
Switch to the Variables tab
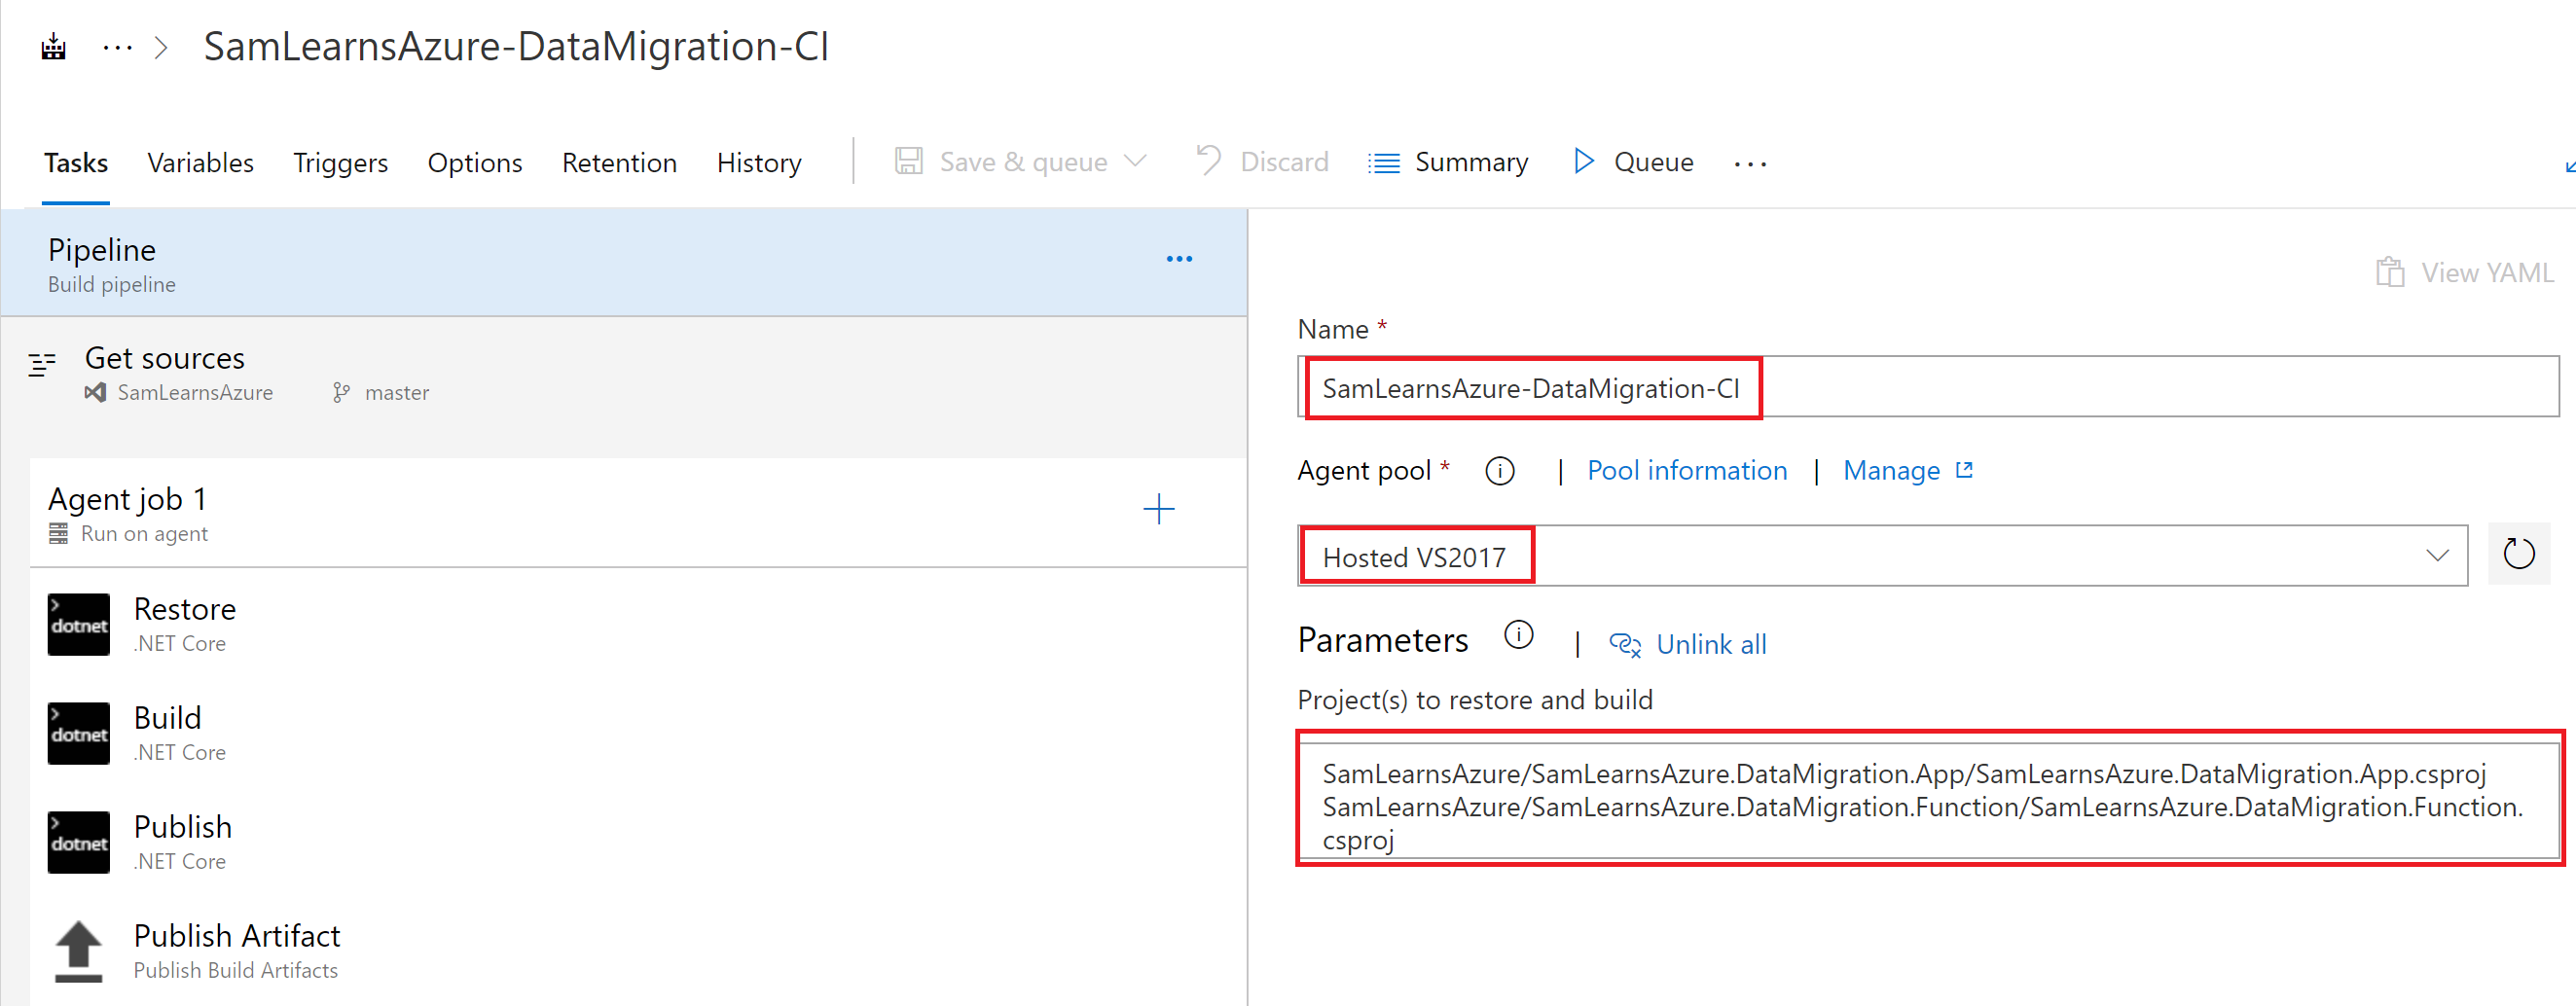point(200,163)
